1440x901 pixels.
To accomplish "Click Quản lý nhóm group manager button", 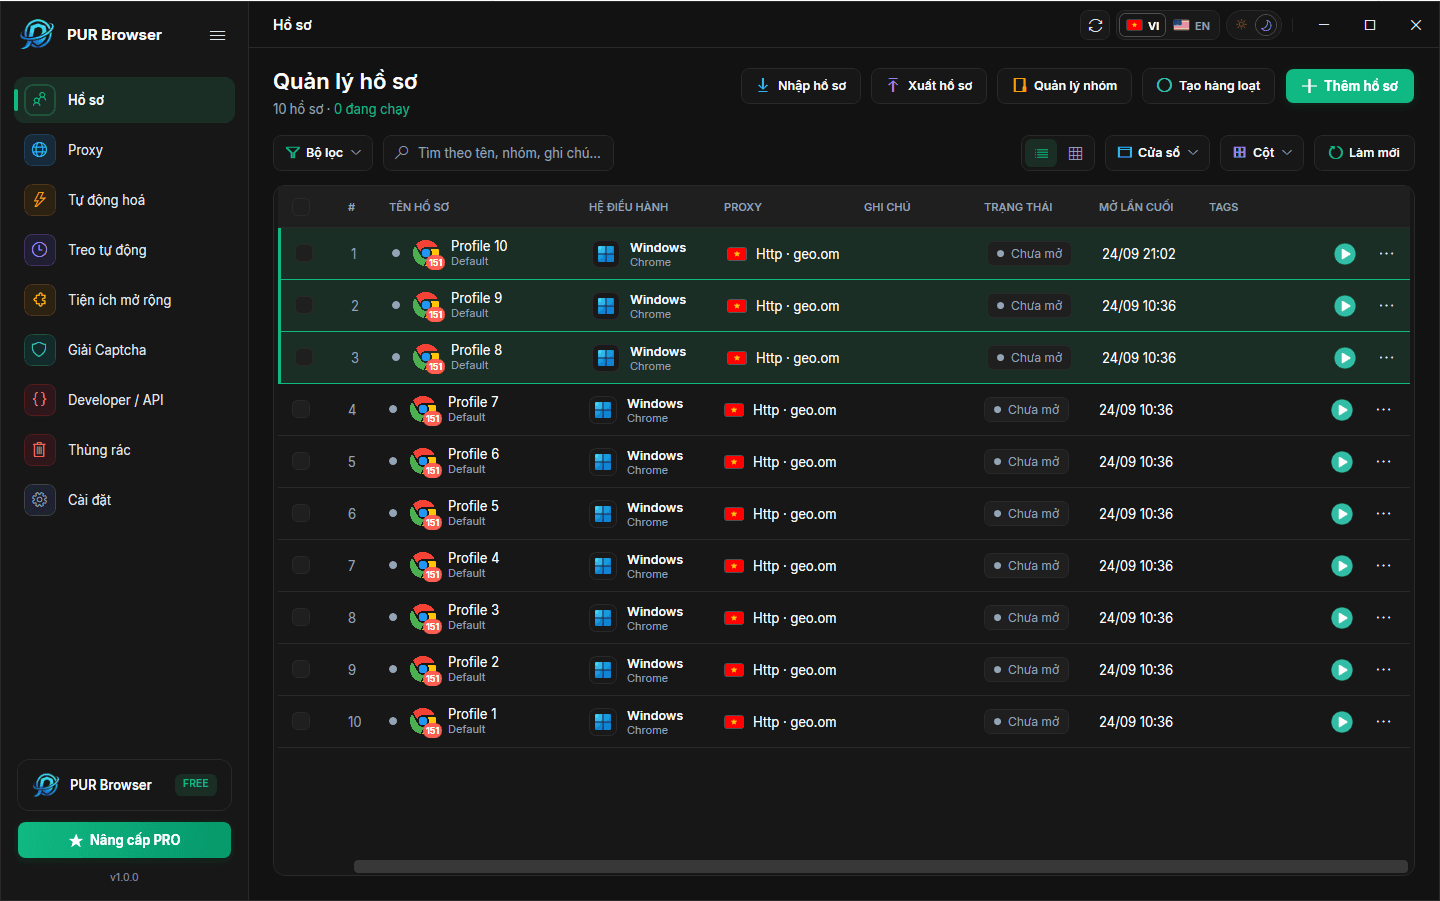I will point(1065,86).
